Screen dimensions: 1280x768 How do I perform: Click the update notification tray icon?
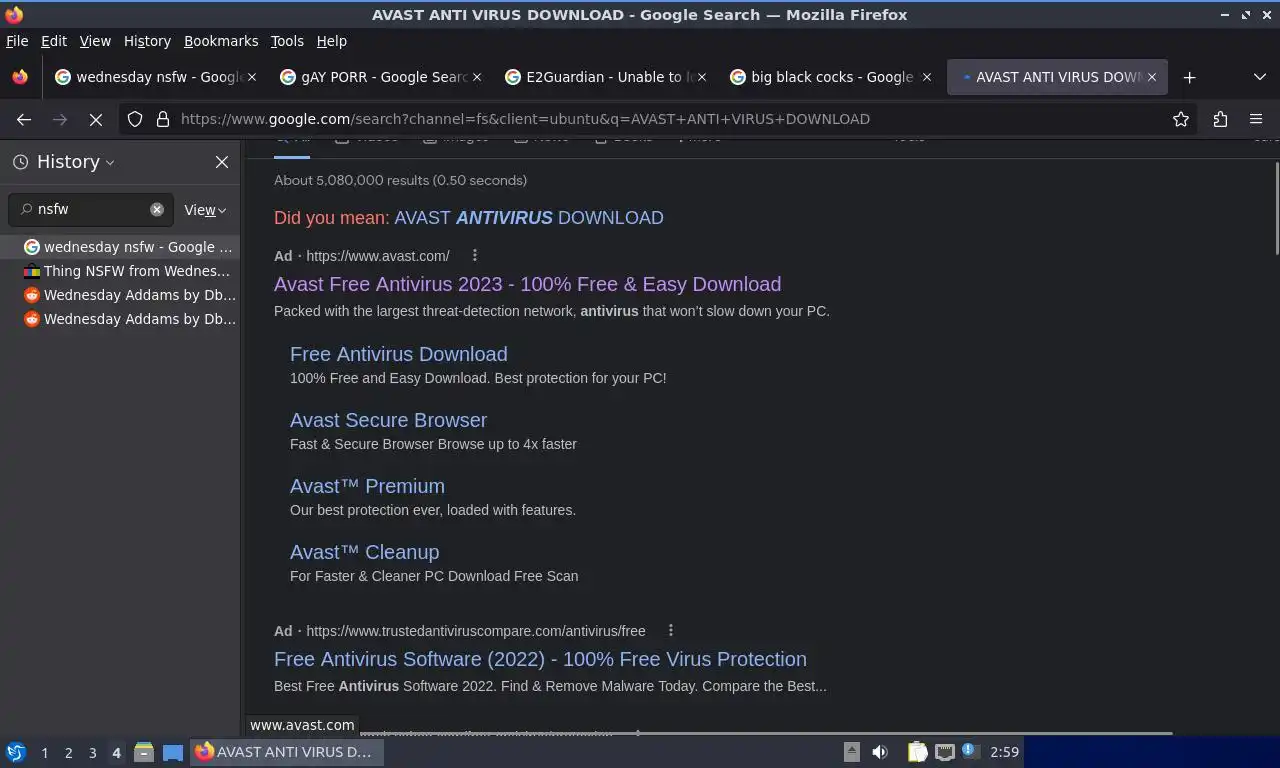pyautogui.click(x=970, y=751)
